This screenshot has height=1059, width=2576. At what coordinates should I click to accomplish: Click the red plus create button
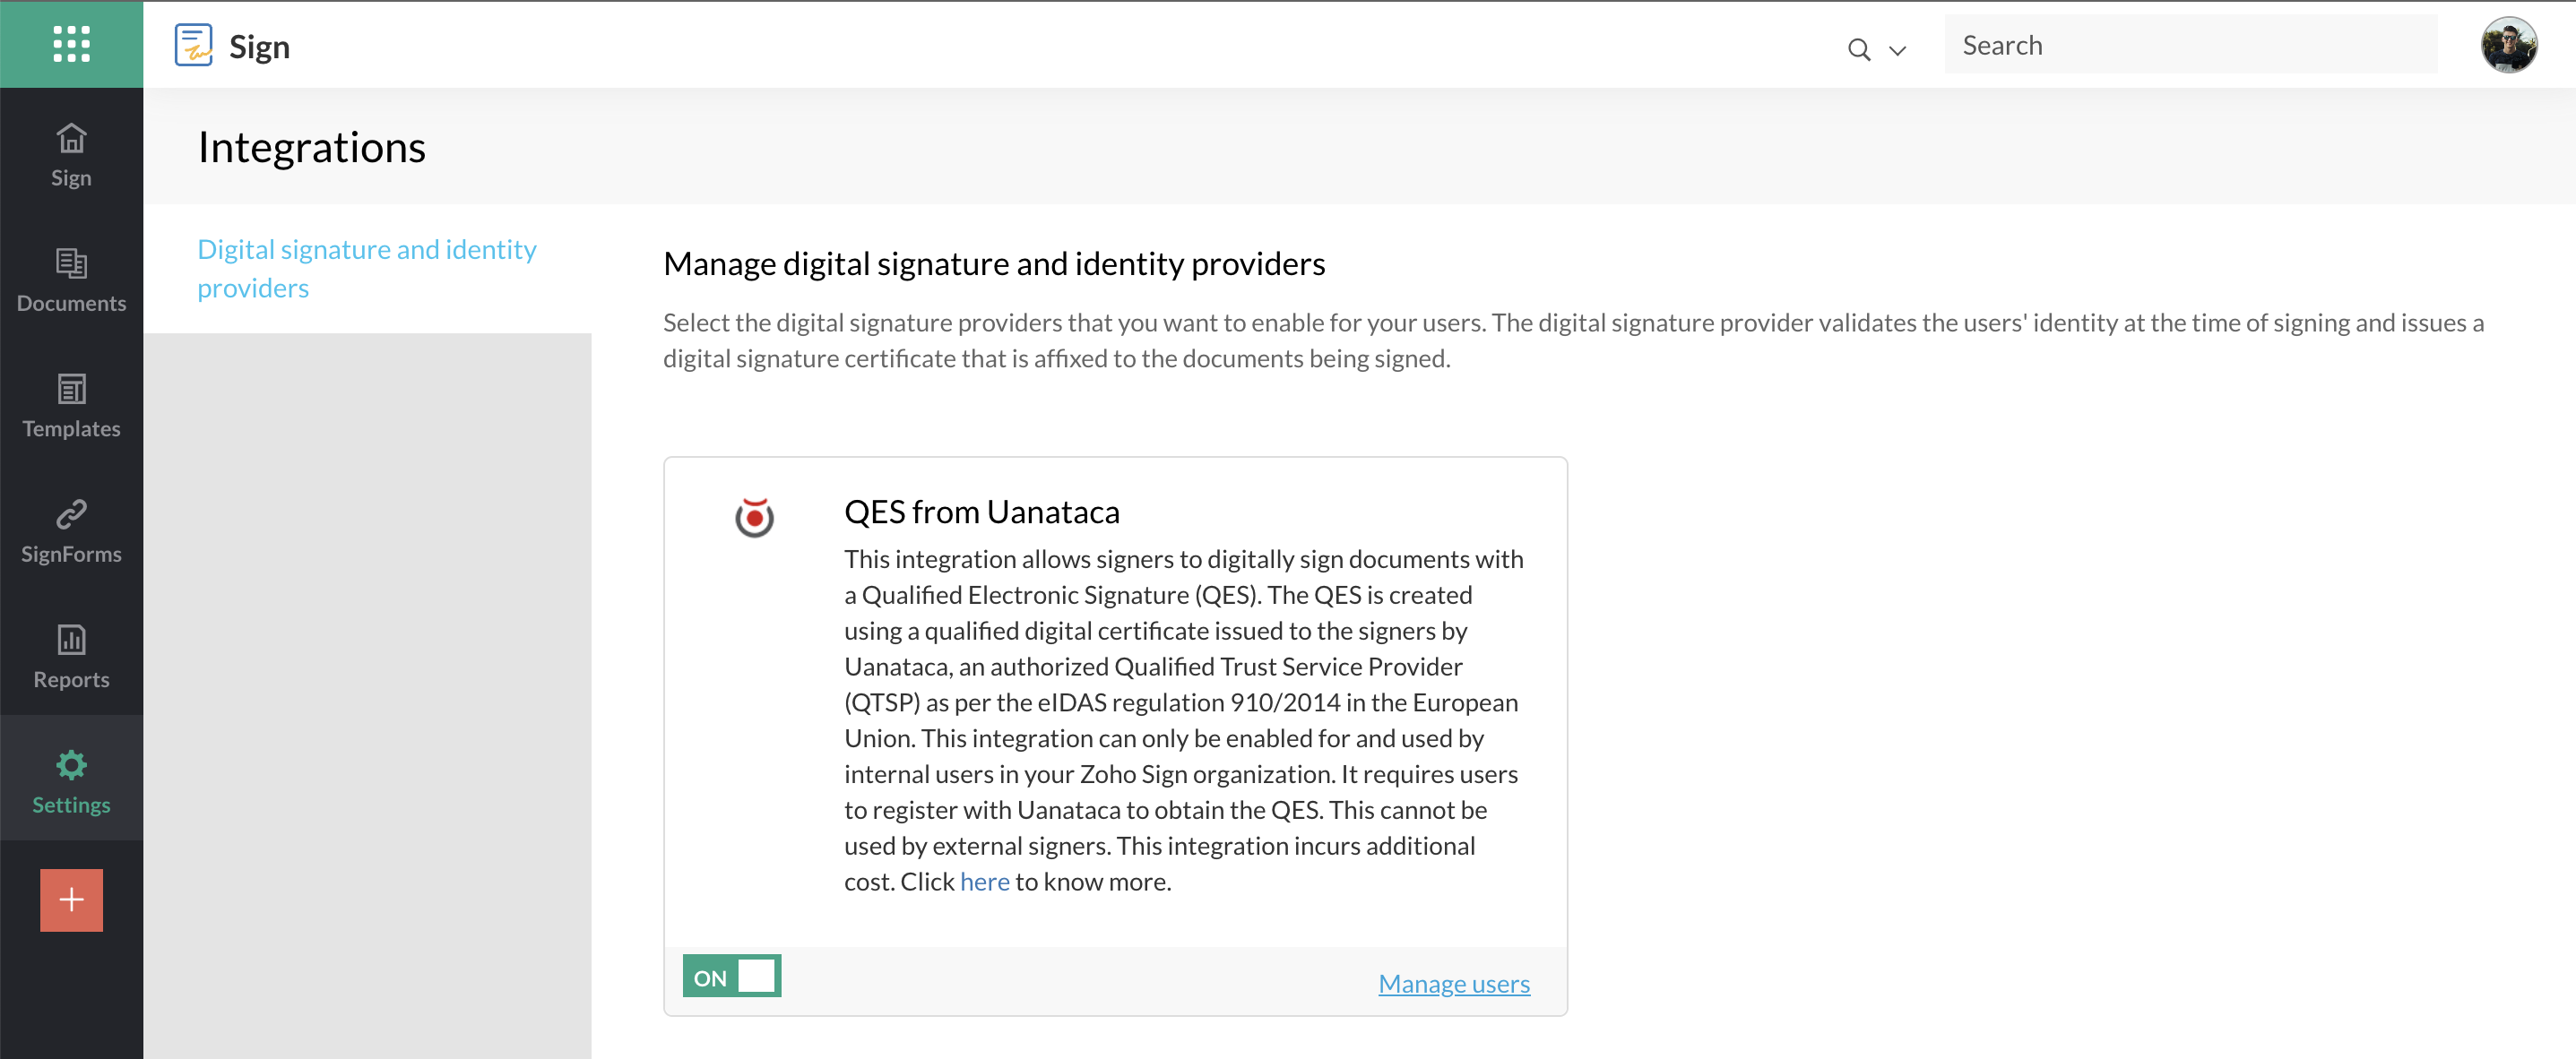[x=71, y=900]
